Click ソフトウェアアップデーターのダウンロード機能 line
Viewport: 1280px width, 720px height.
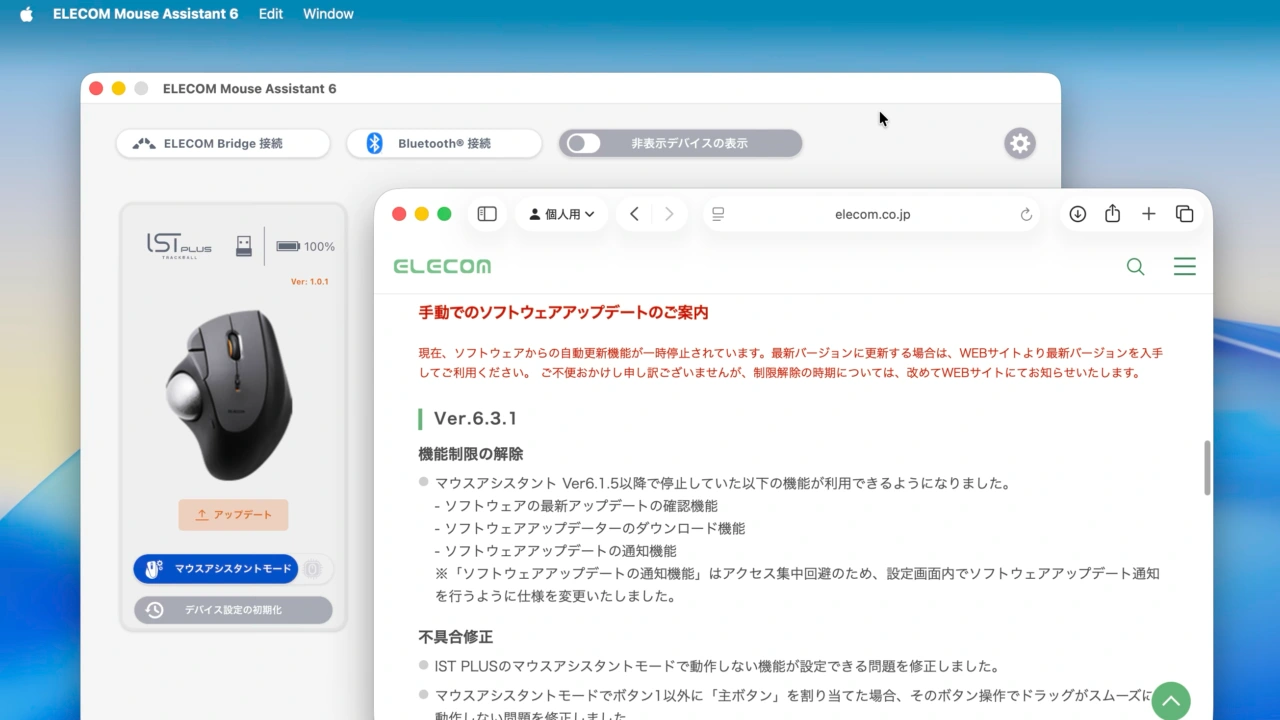[x=589, y=528]
